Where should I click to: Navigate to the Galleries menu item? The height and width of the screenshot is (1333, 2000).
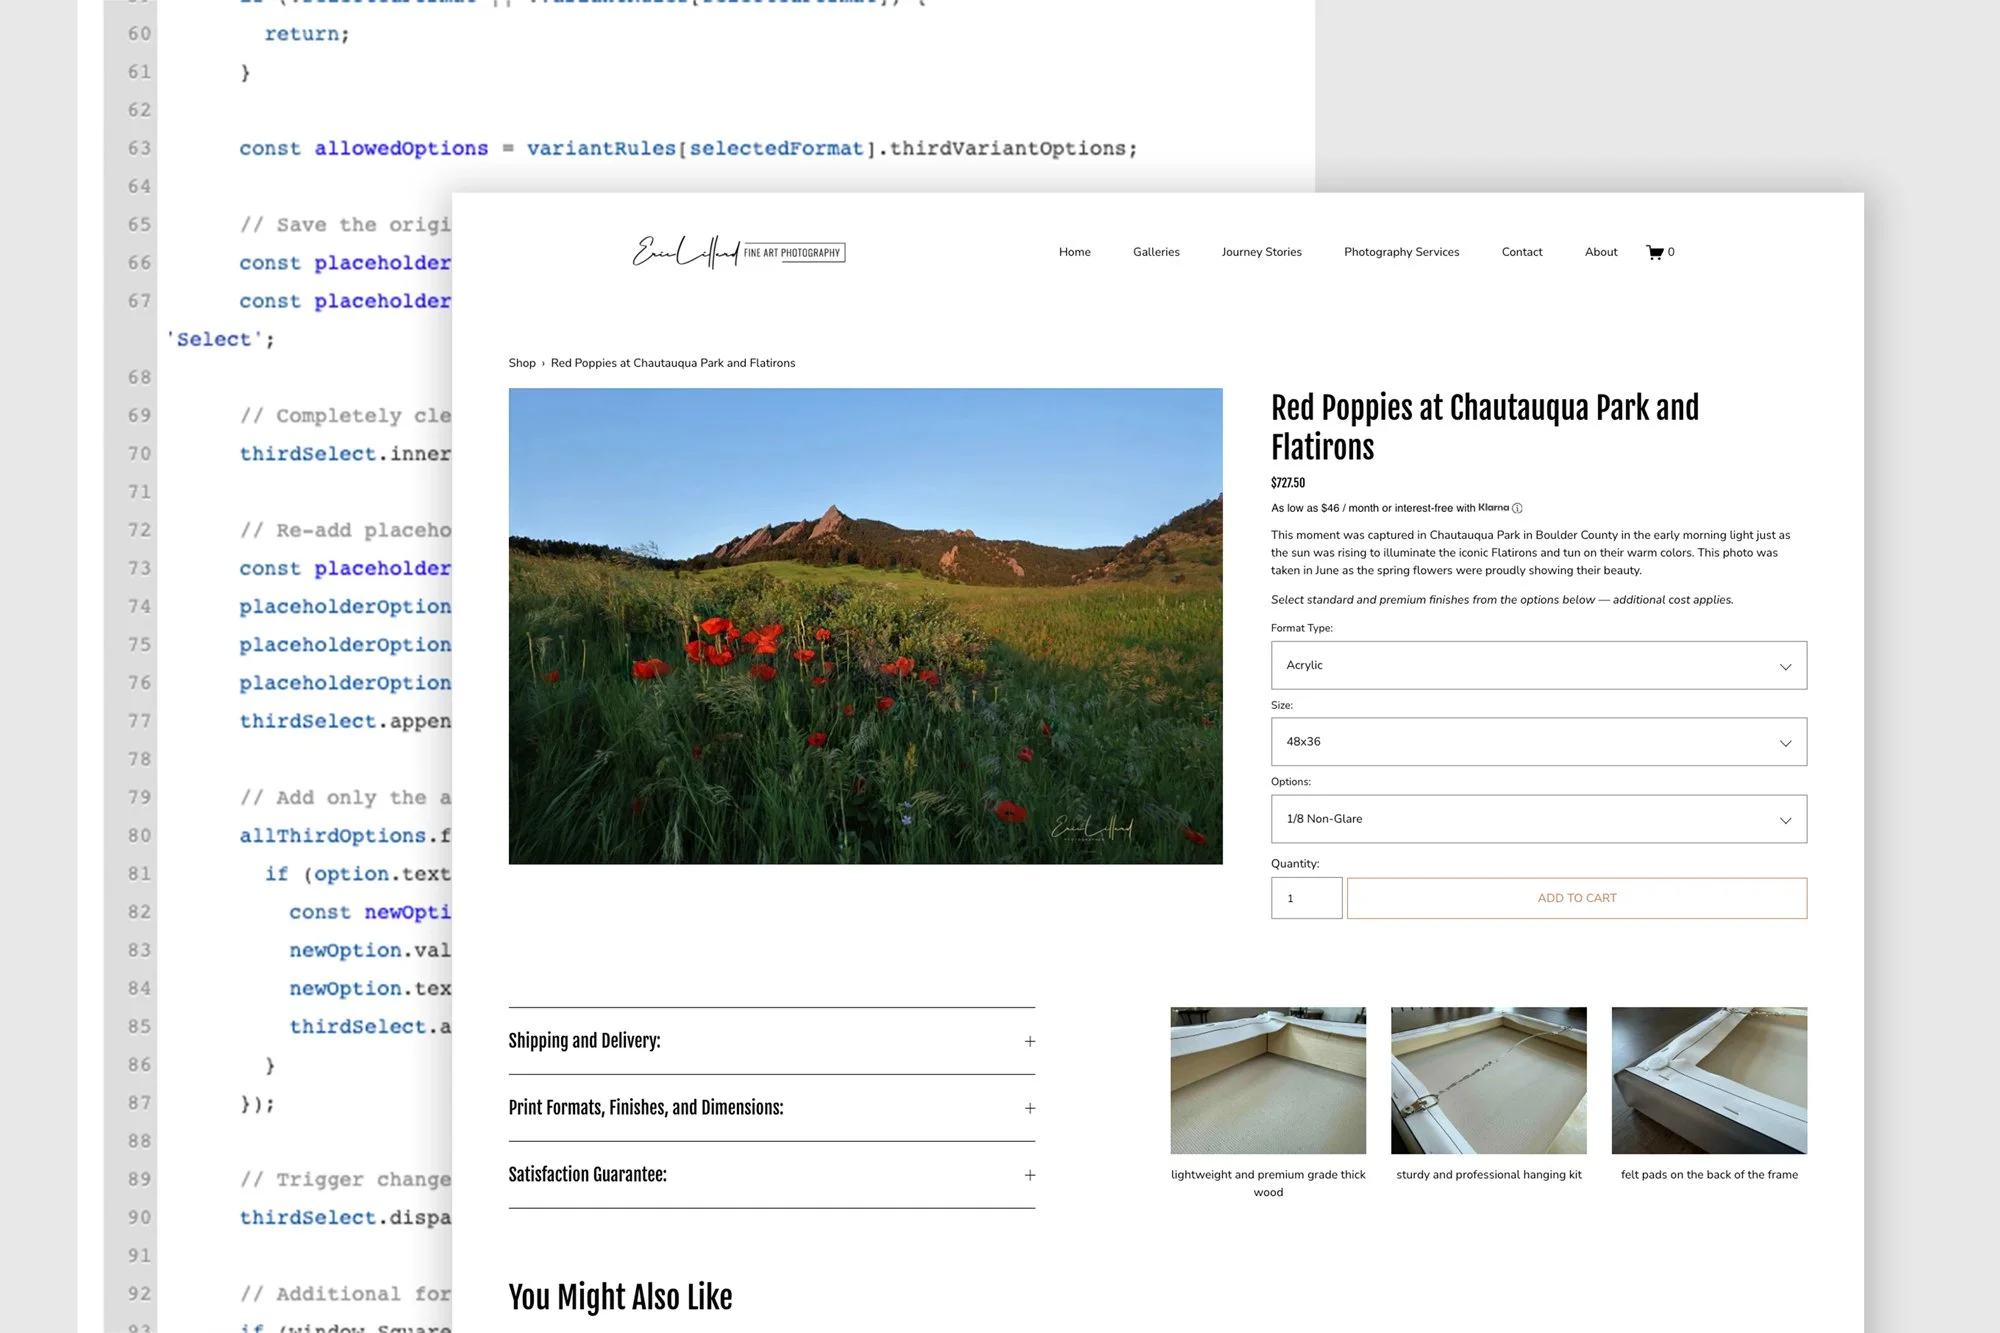(1156, 252)
